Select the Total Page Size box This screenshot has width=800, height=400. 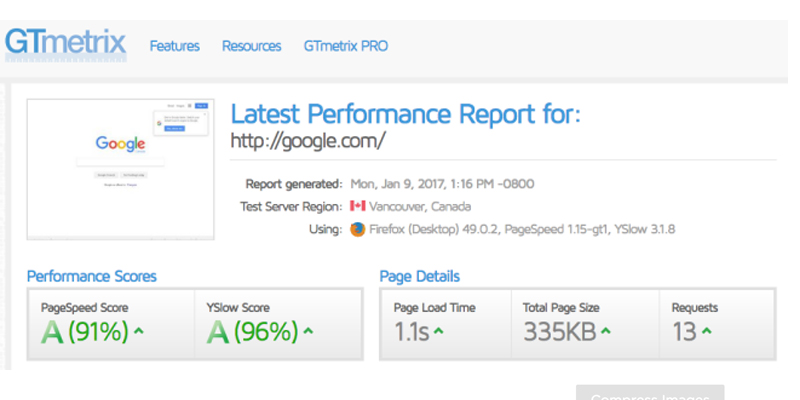point(584,323)
